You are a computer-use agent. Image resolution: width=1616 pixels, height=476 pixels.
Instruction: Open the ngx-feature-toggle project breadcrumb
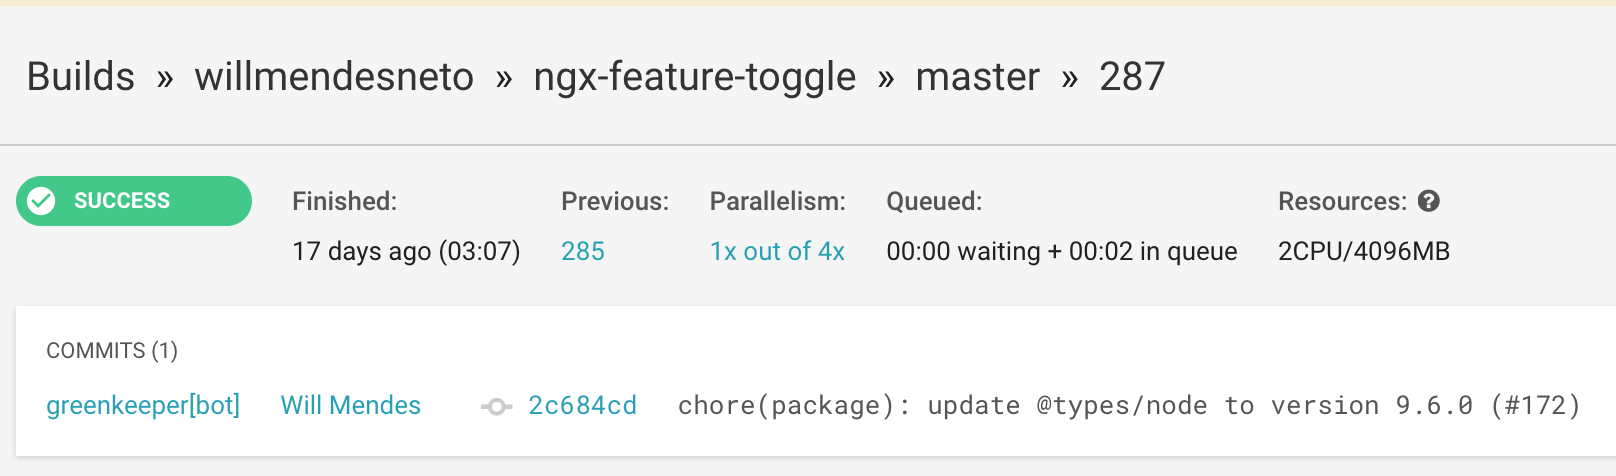point(695,76)
